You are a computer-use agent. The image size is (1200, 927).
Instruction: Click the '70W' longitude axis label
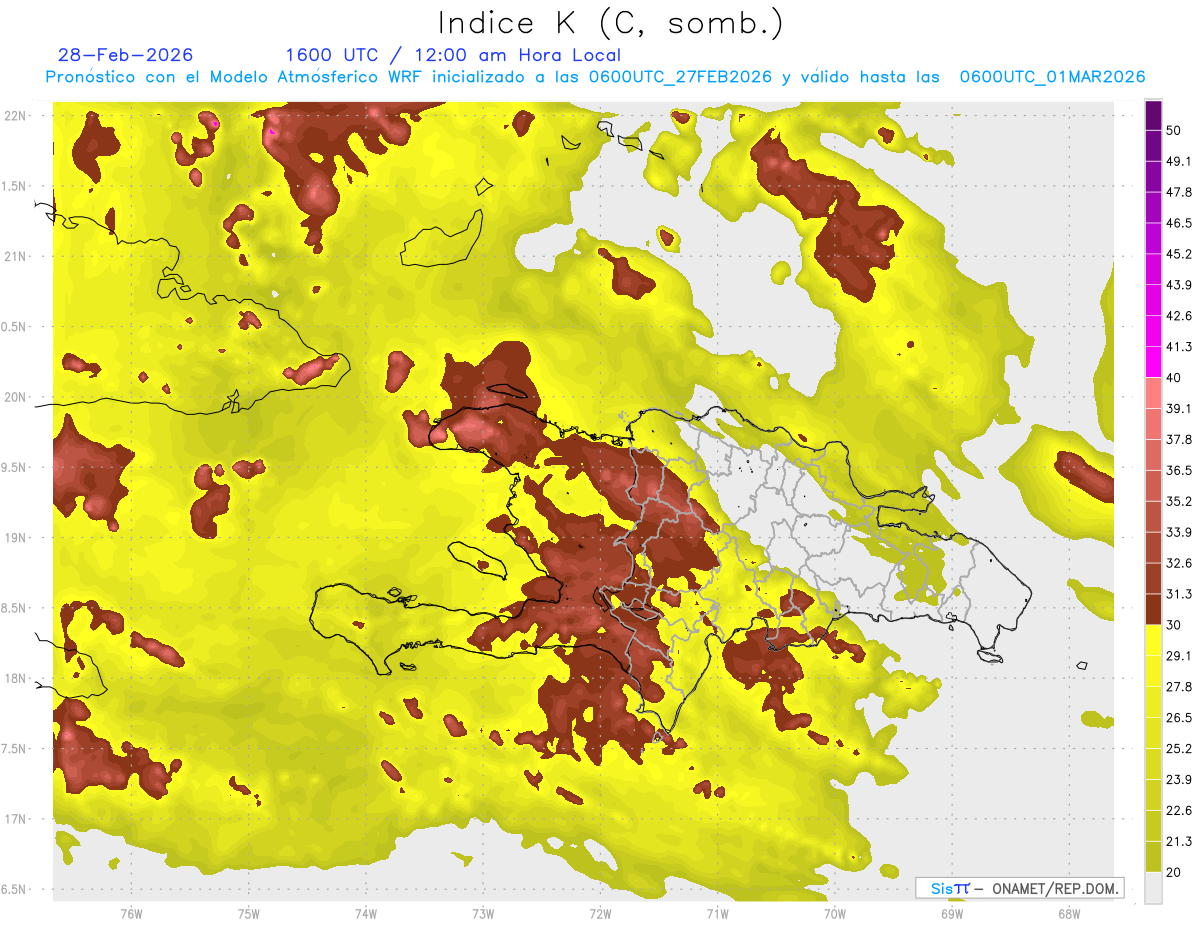835,914
